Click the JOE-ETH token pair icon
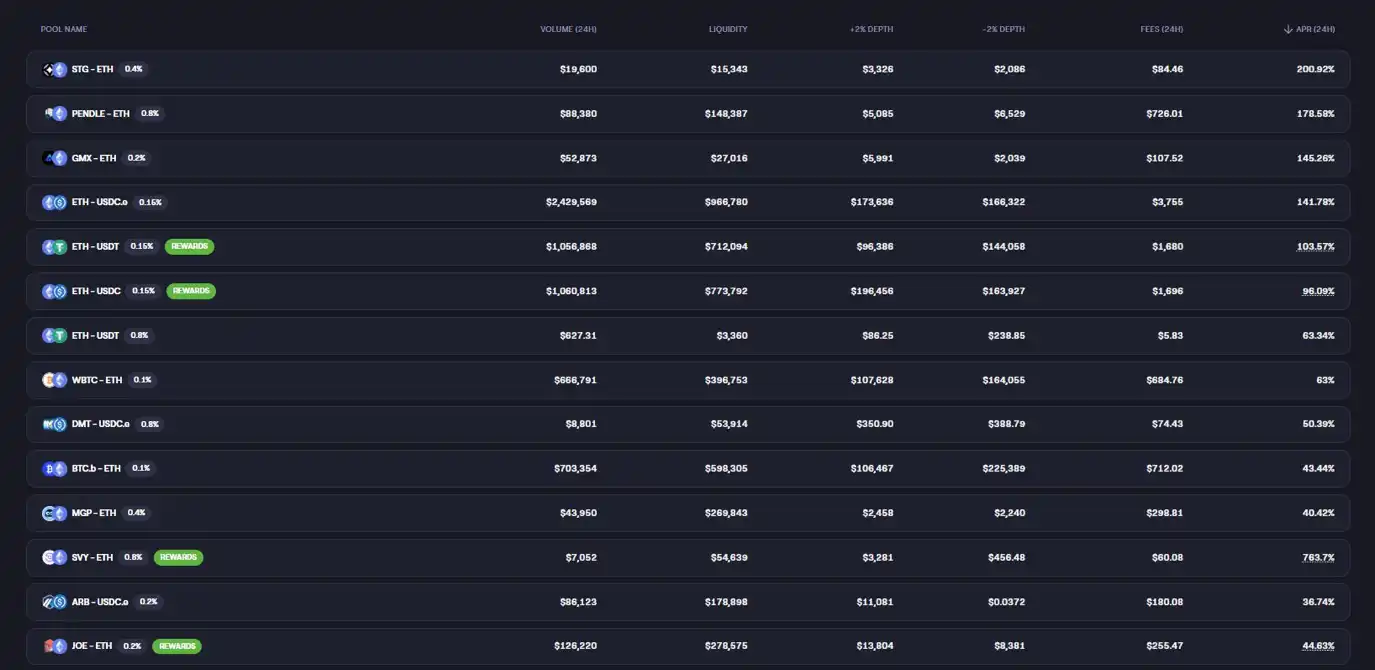 coord(54,646)
